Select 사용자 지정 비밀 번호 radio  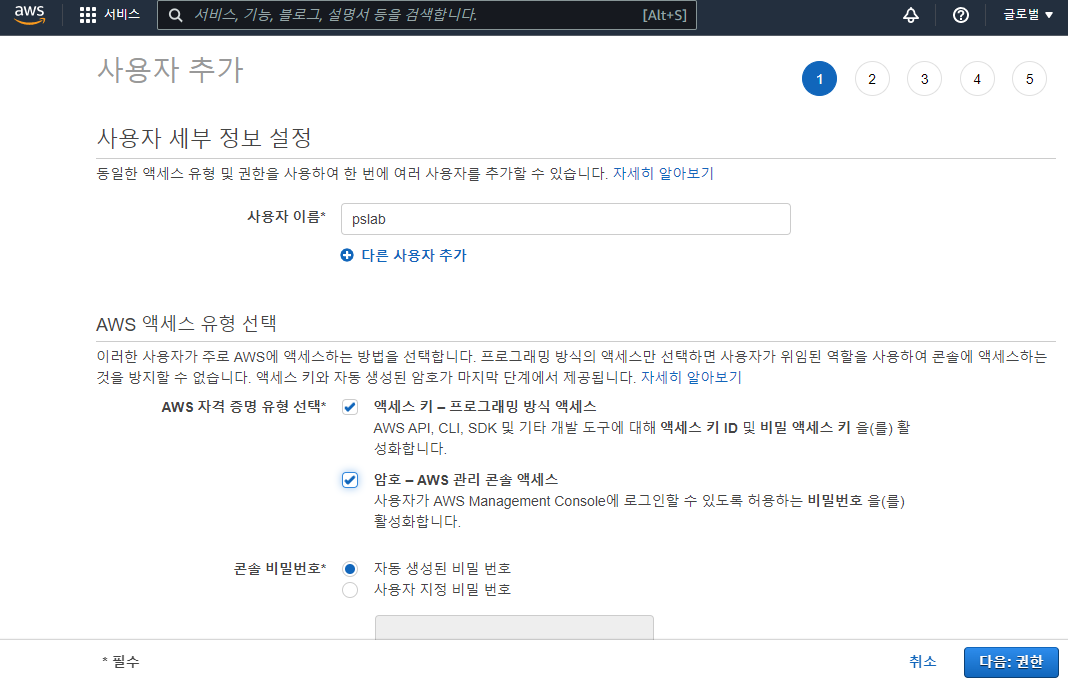click(349, 589)
